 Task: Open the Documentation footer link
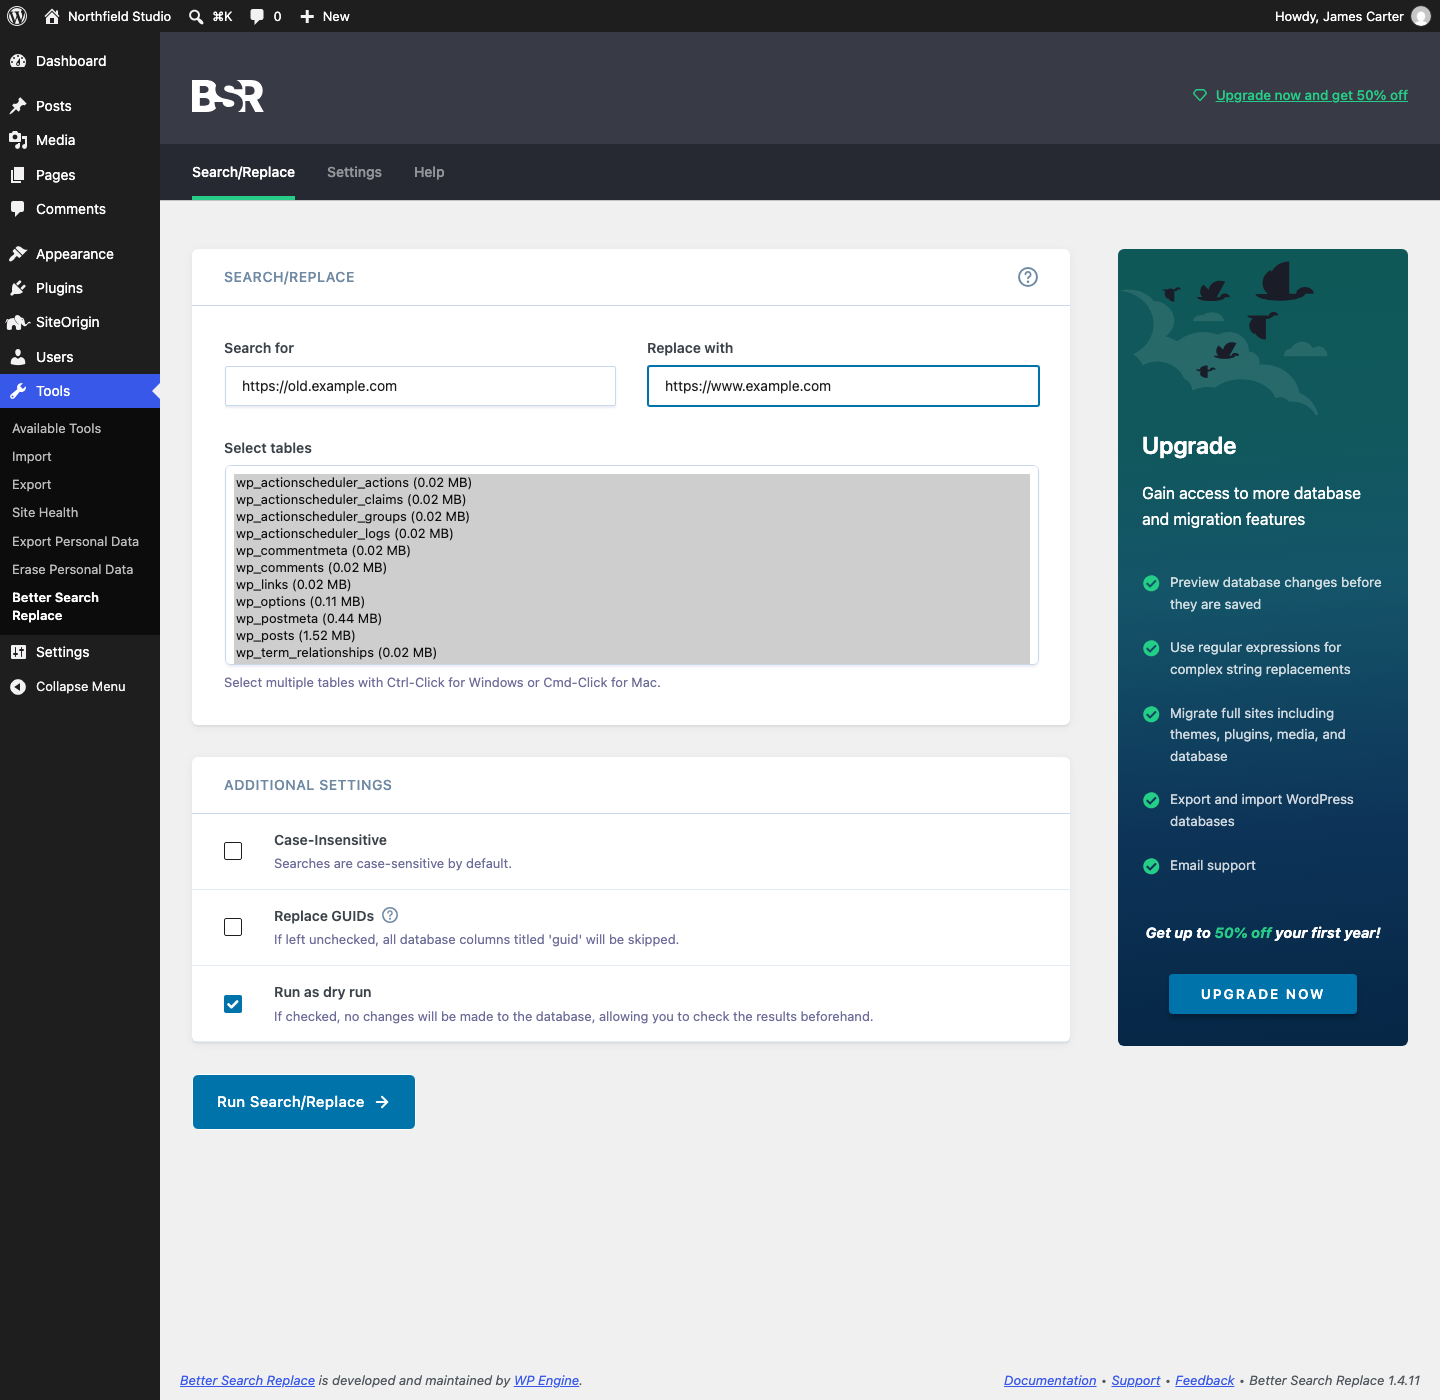(x=1050, y=1380)
